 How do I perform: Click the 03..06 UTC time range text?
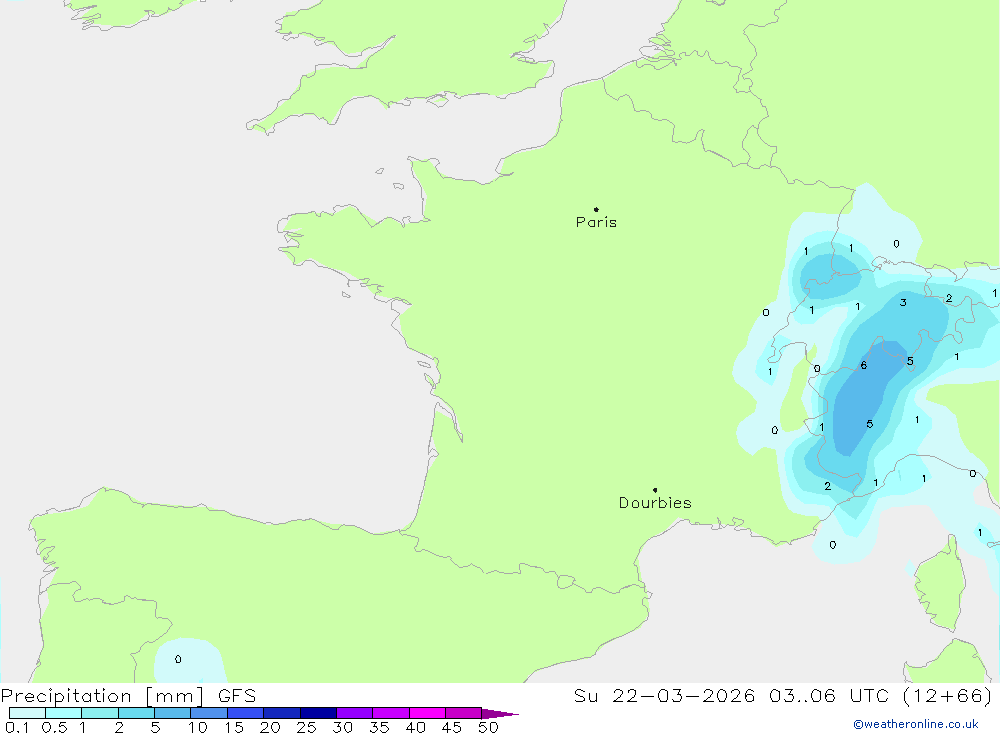tap(831, 696)
